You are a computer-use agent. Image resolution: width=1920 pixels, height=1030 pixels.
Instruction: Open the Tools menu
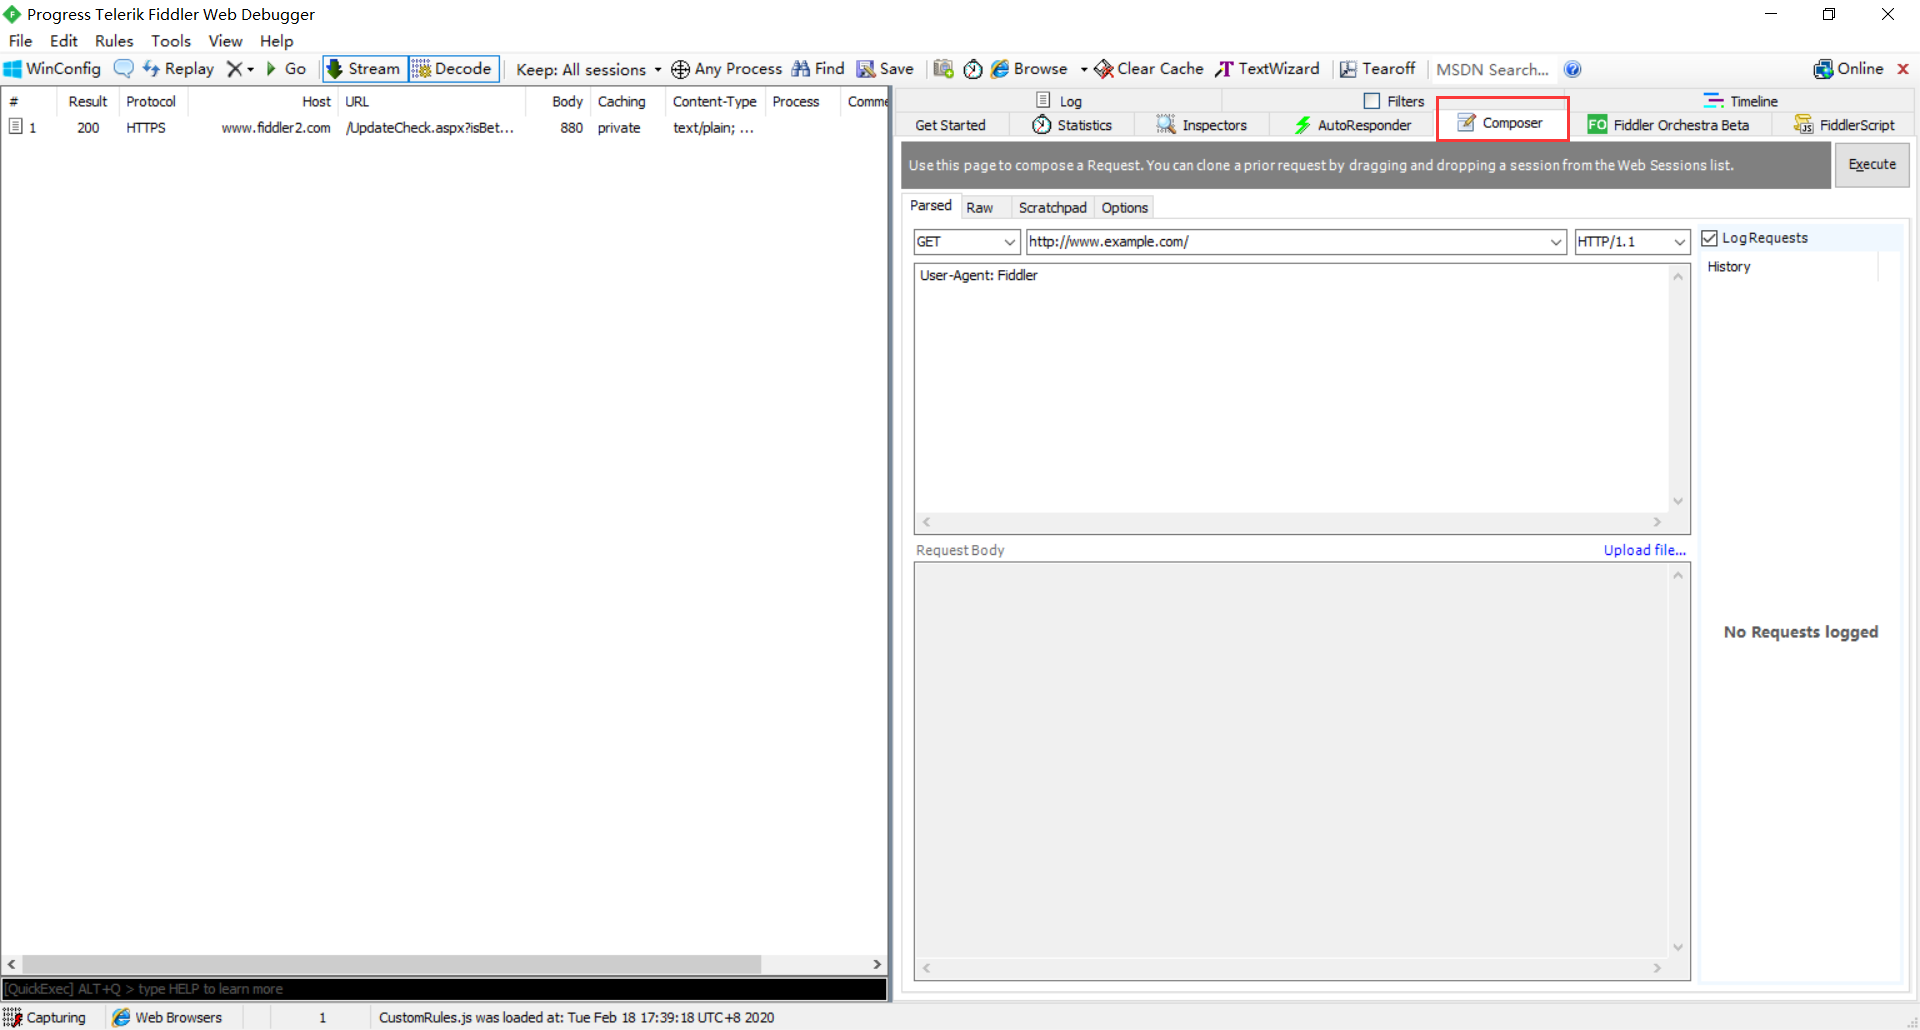click(171, 41)
